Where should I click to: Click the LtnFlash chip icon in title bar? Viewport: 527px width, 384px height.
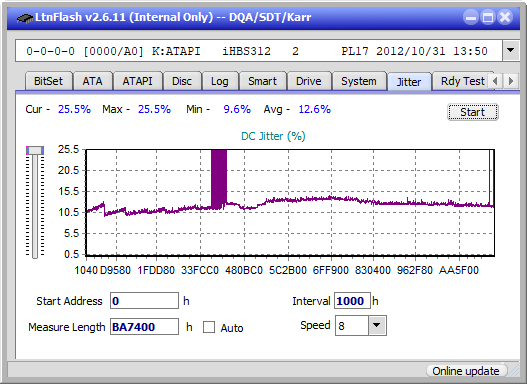[25, 17]
